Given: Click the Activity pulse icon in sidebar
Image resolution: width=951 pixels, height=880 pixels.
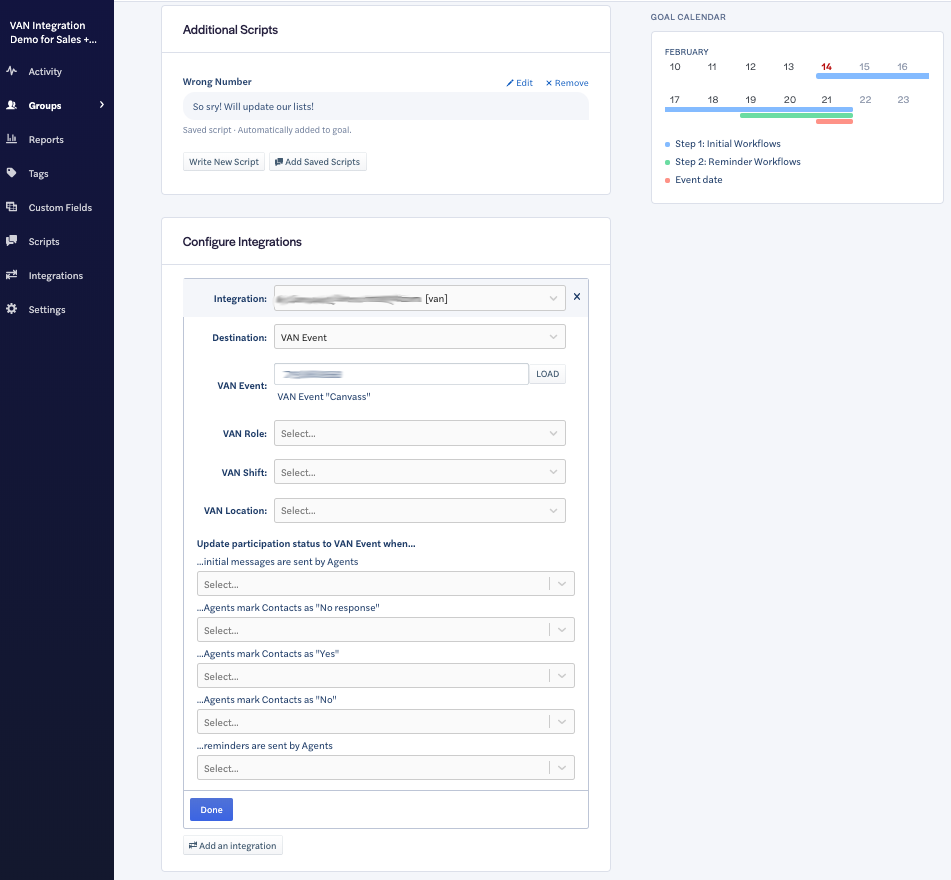Looking at the screenshot, I should pyautogui.click(x=12, y=71).
